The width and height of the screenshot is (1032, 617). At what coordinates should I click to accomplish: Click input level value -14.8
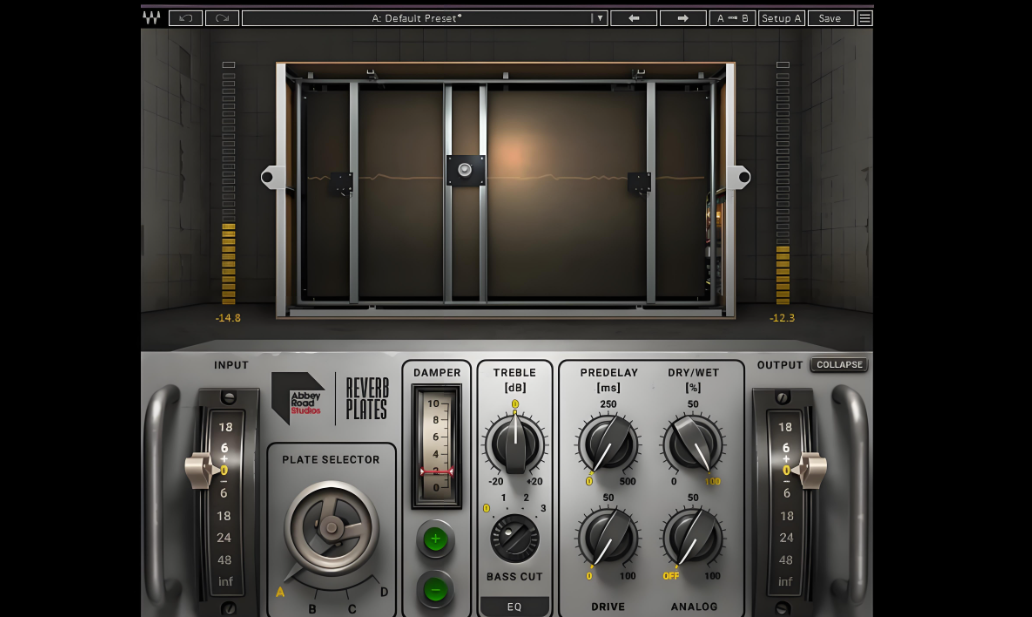pos(228,318)
